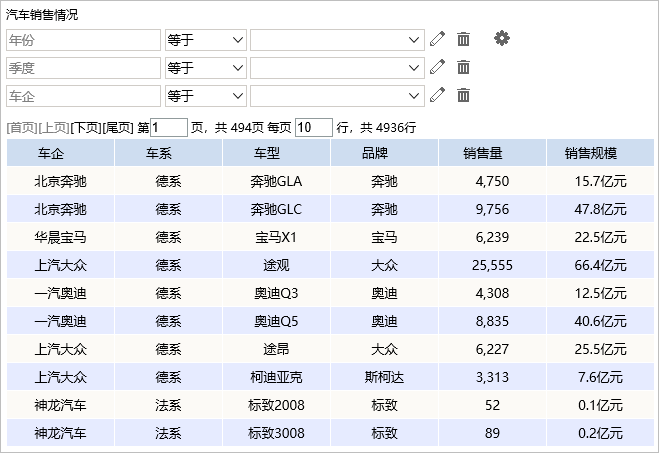The width and height of the screenshot is (659, 453).
Task: Select the 柯迪亚克 cell
Action: click(277, 377)
